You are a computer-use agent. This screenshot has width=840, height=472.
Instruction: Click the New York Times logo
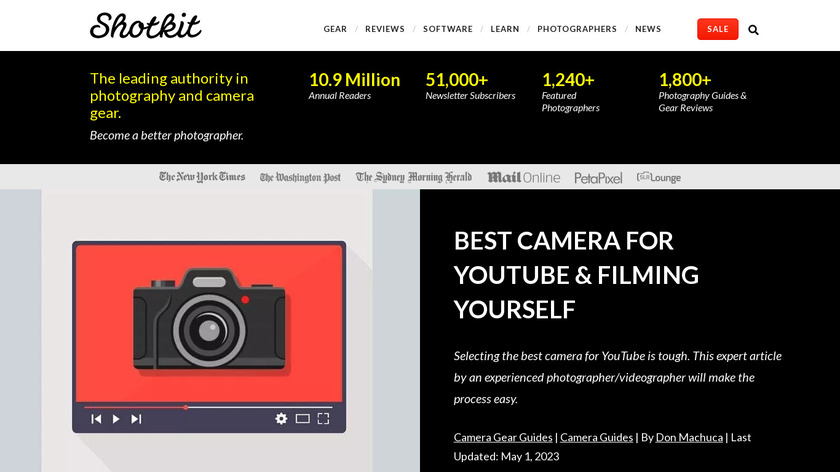click(x=202, y=177)
